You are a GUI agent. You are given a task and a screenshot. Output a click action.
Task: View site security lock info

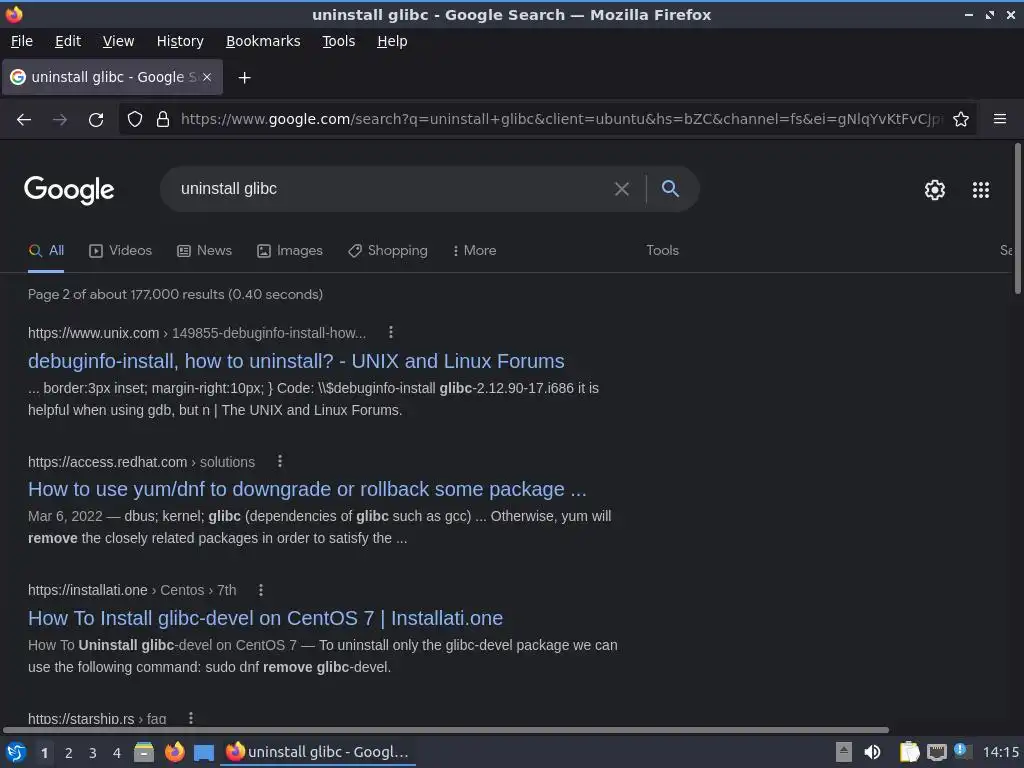(163, 120)
